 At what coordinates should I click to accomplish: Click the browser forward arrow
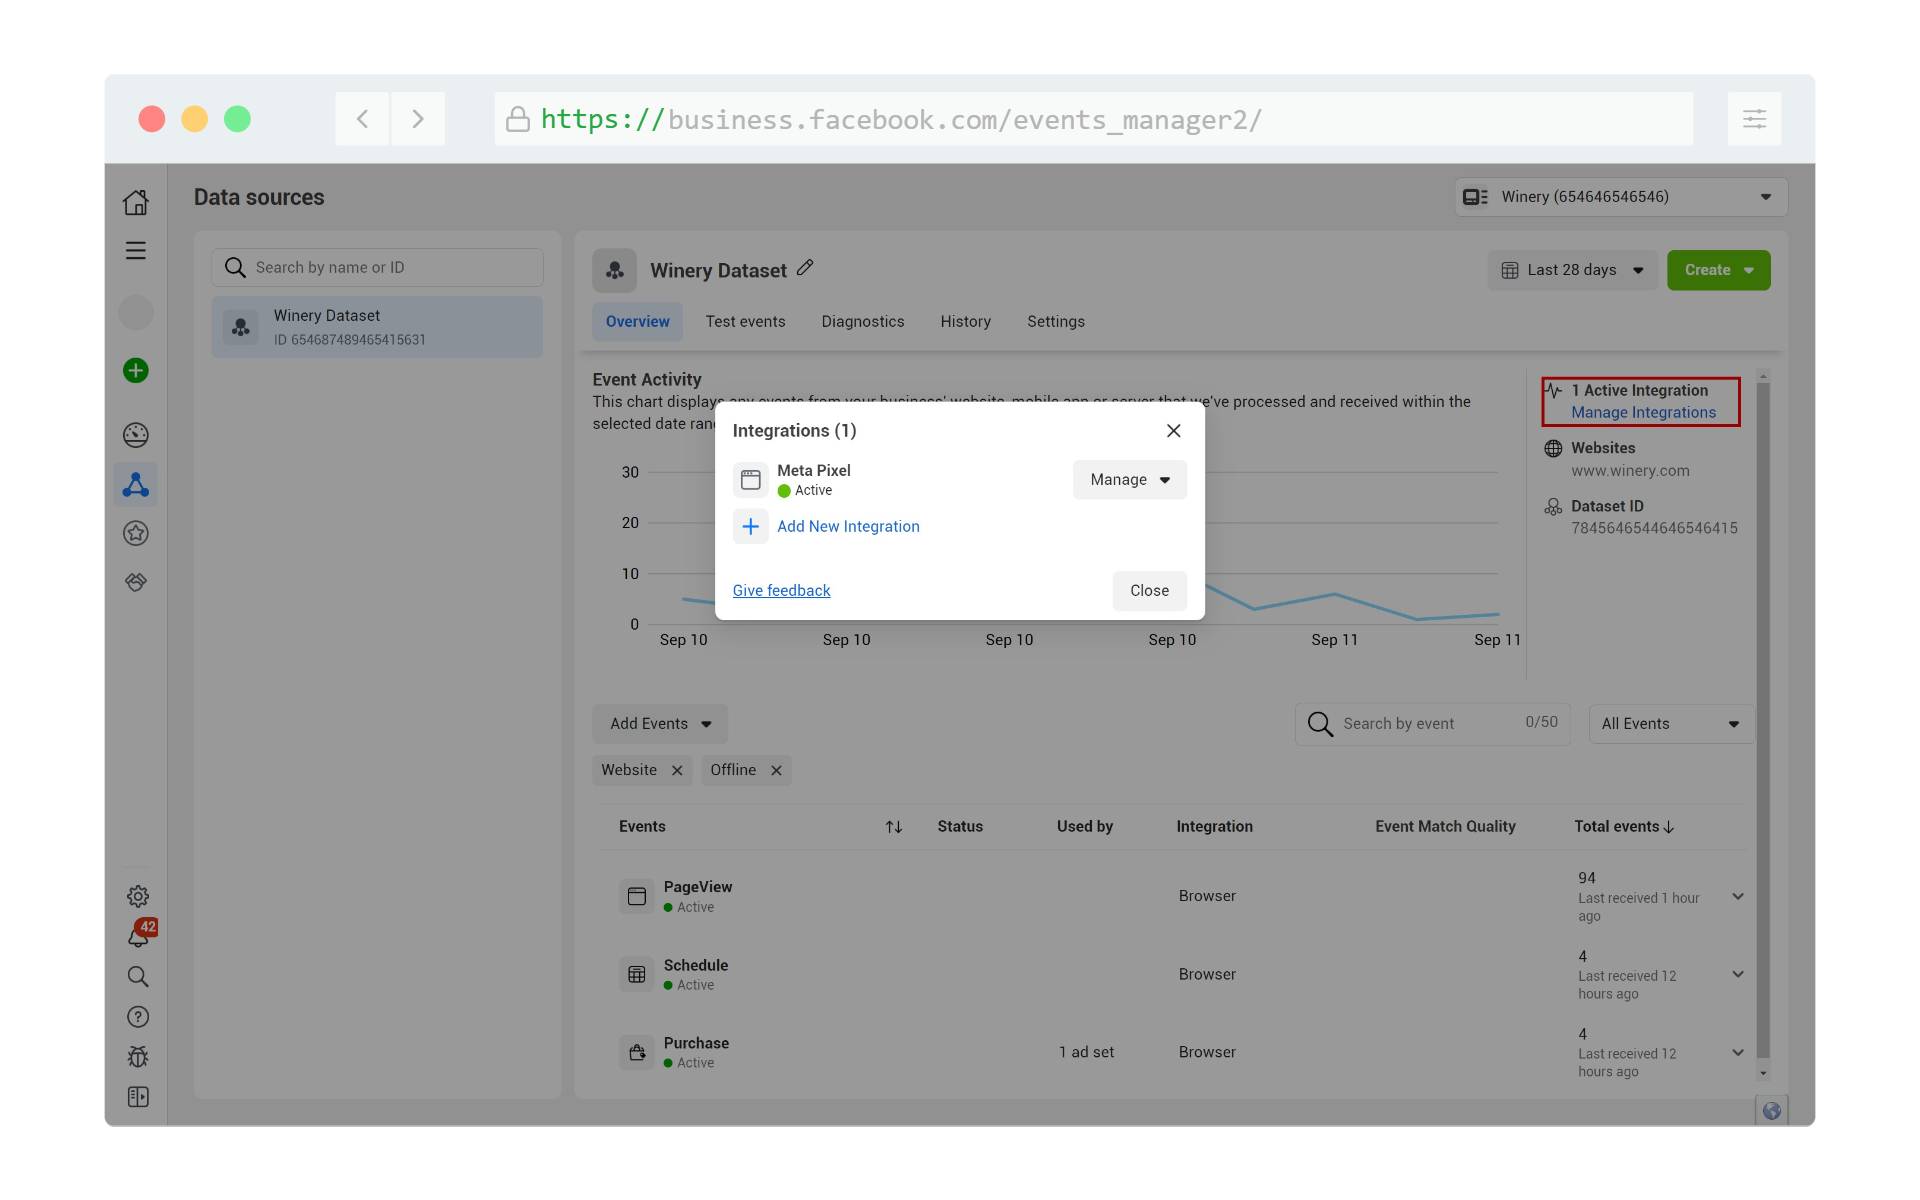point(418,119)
